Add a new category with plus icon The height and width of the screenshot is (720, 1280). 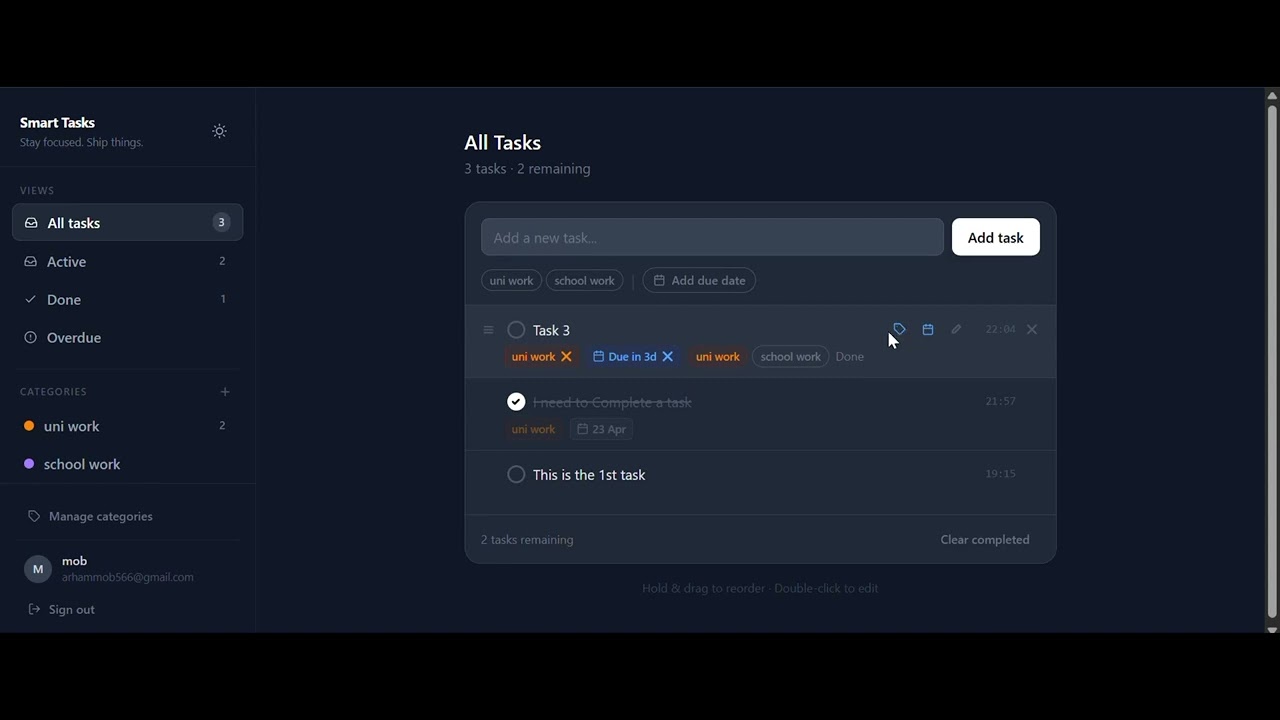[225, 392]
